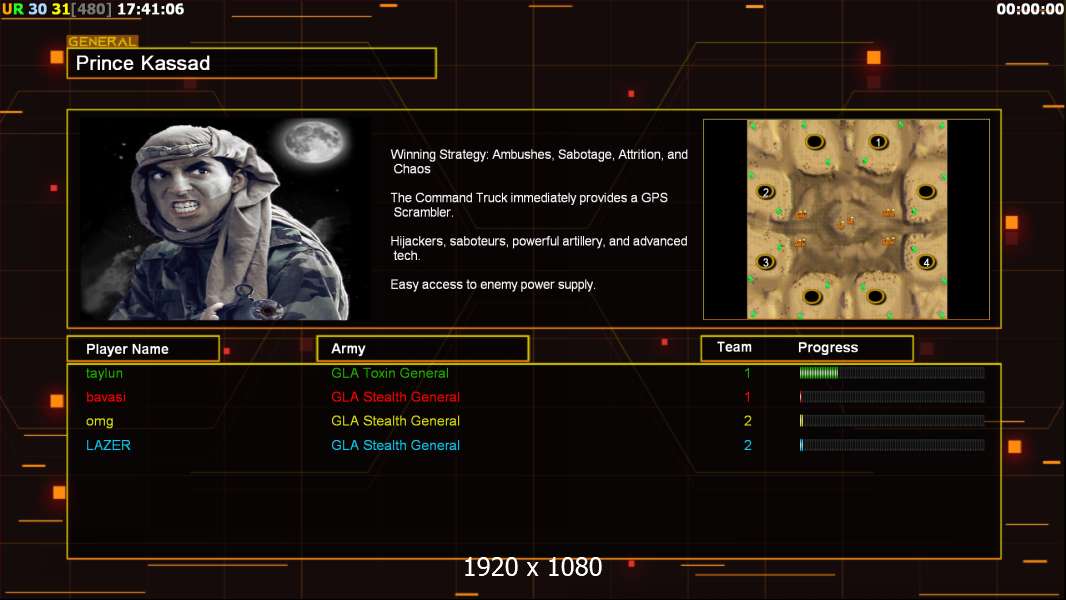
Task: Select player omg in the list
Action: pos(99,421)
